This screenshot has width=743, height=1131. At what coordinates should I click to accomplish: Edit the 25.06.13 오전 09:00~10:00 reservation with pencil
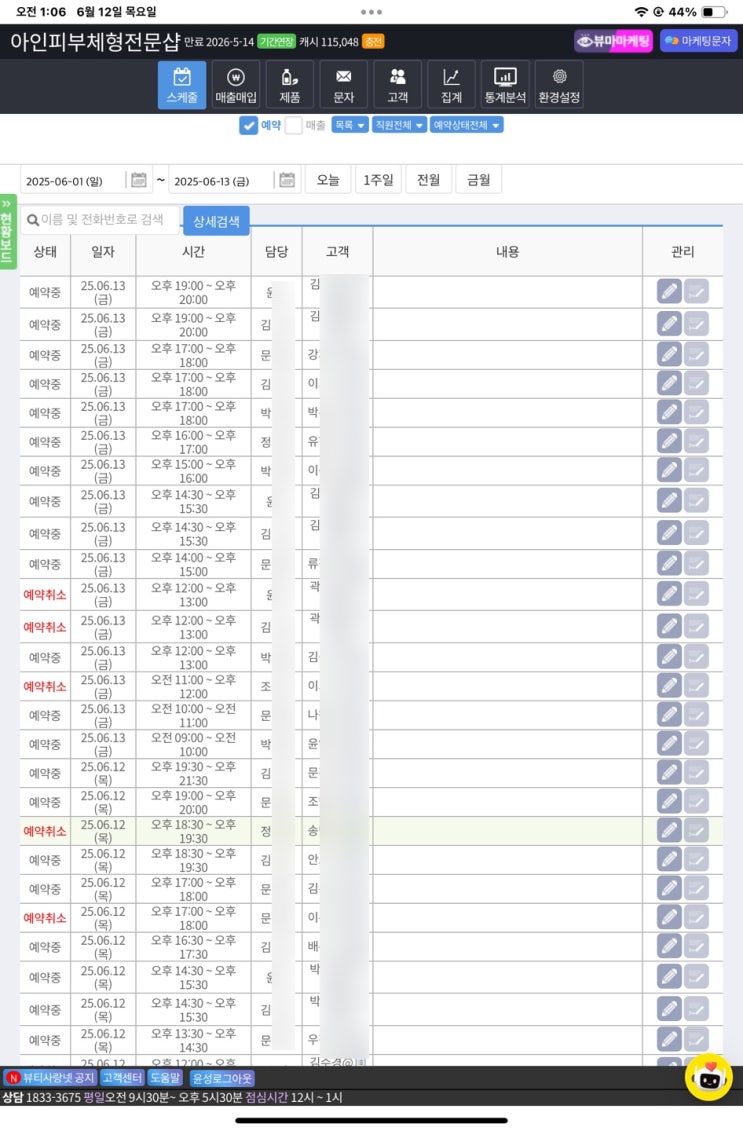click(x=669, y=744)
